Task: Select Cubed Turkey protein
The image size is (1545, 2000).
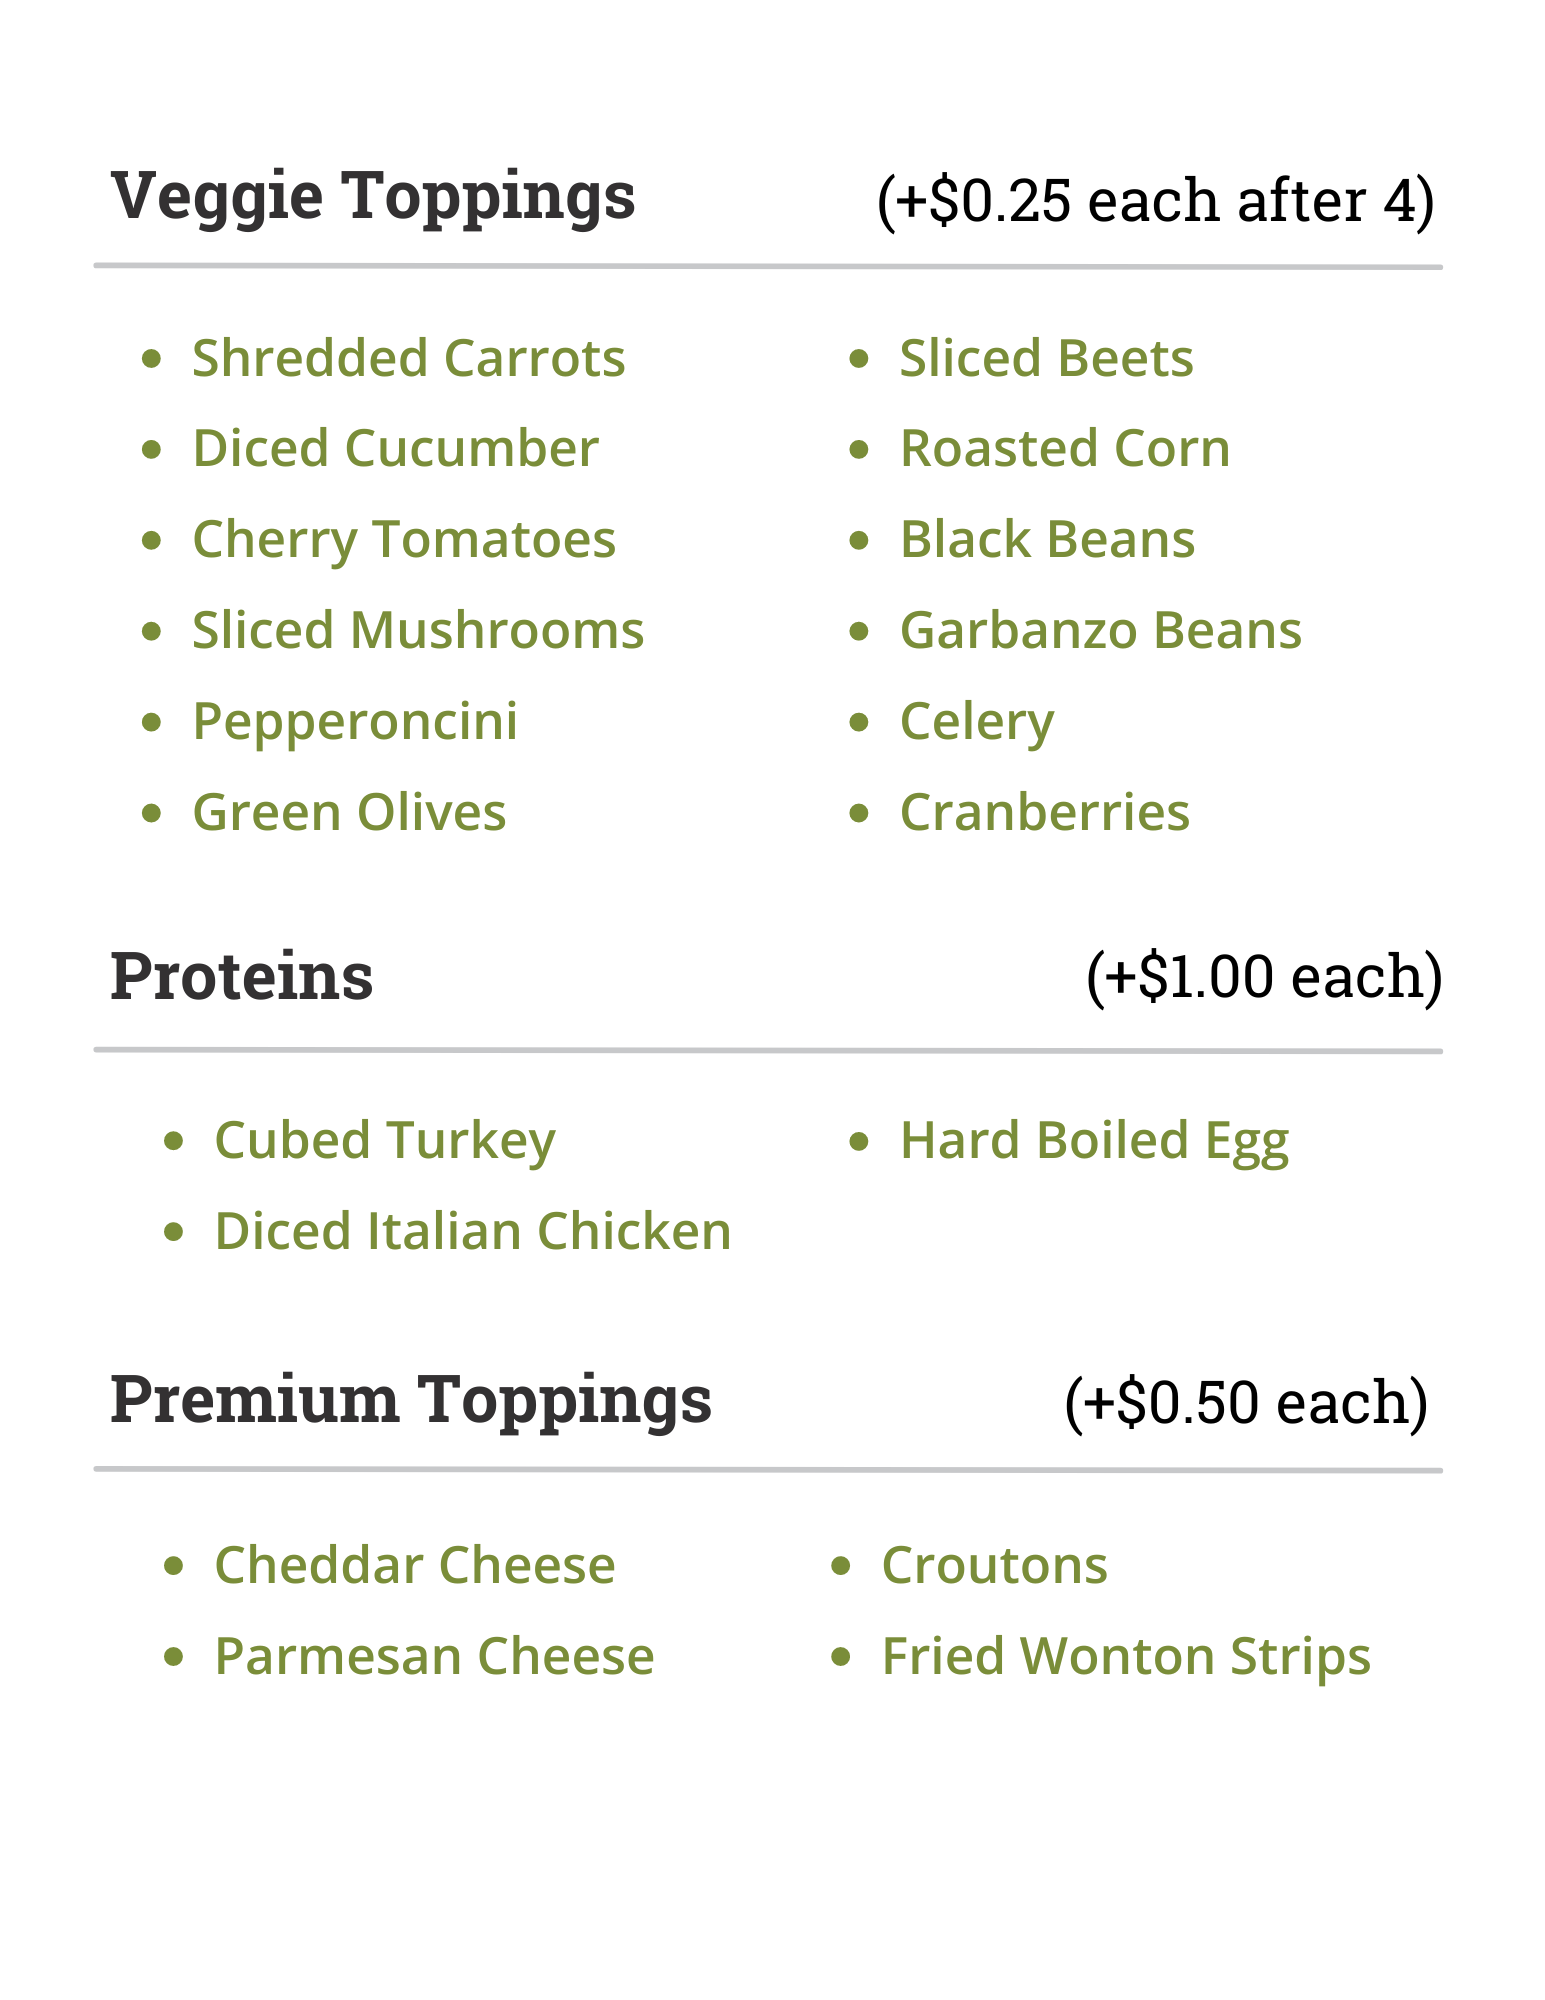Action: click(x=385, y=1141)
